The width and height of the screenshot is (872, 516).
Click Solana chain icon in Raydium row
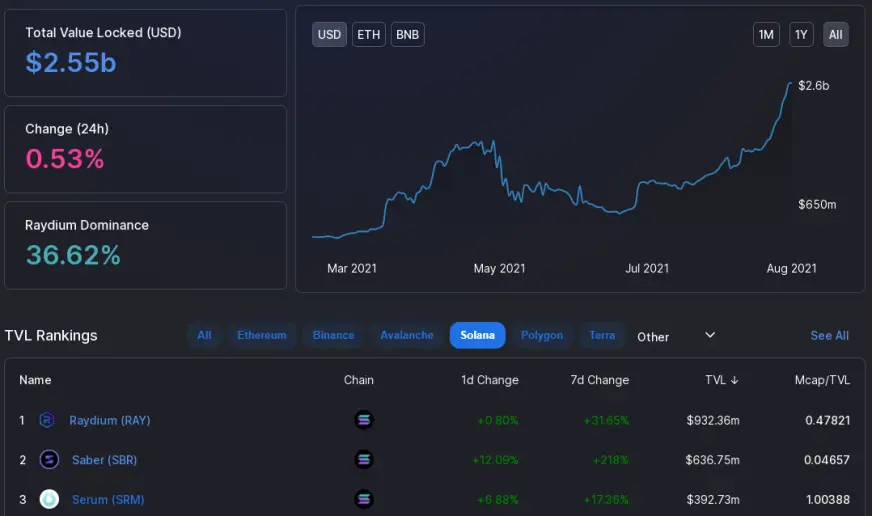[x=364, y=420]
